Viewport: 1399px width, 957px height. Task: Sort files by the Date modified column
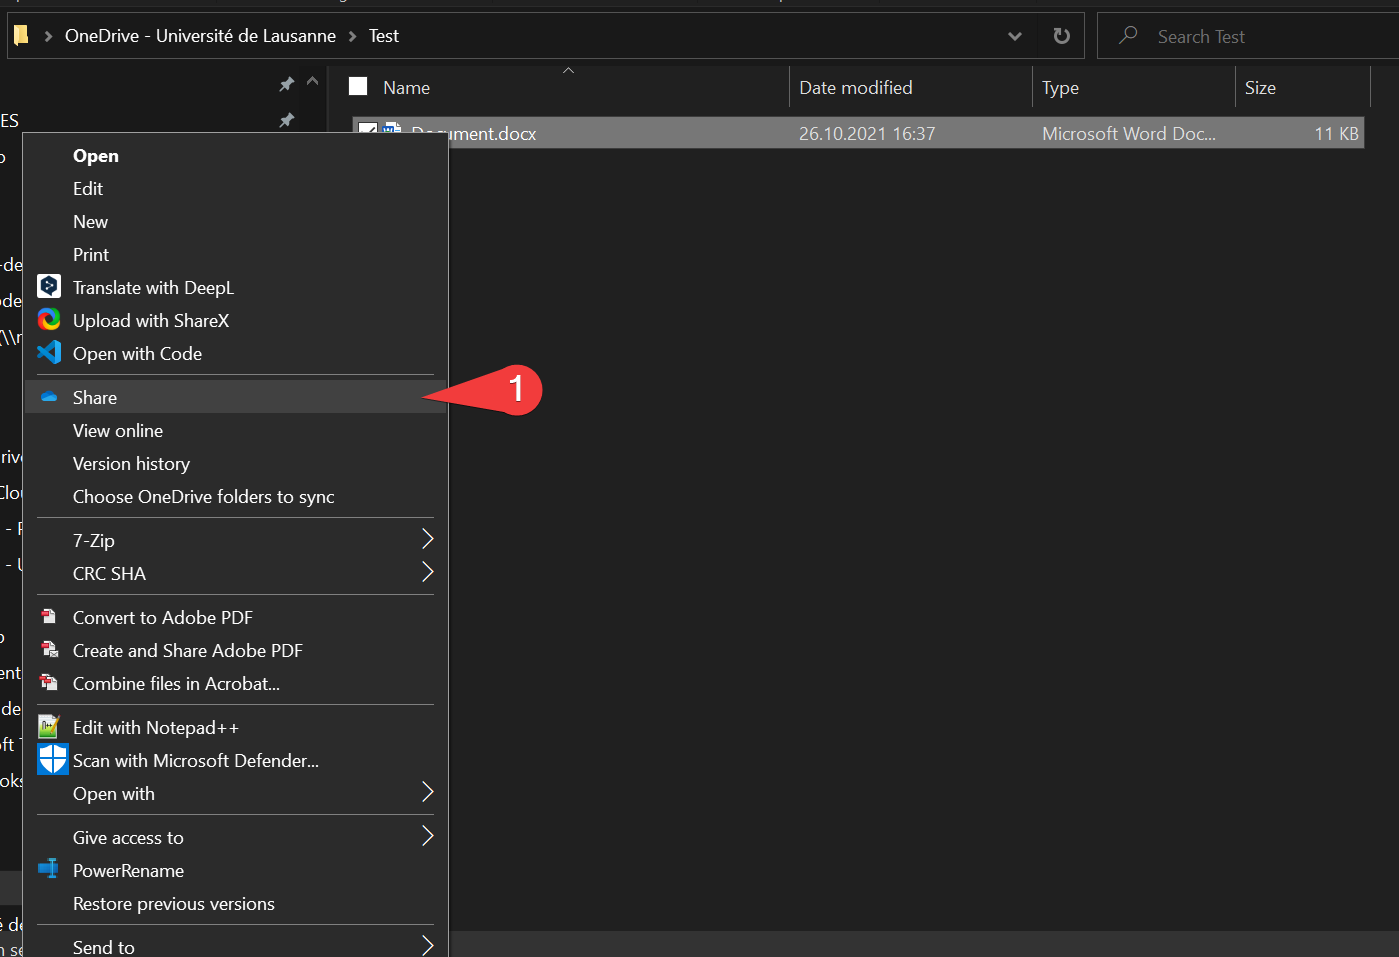coord(855,88)
